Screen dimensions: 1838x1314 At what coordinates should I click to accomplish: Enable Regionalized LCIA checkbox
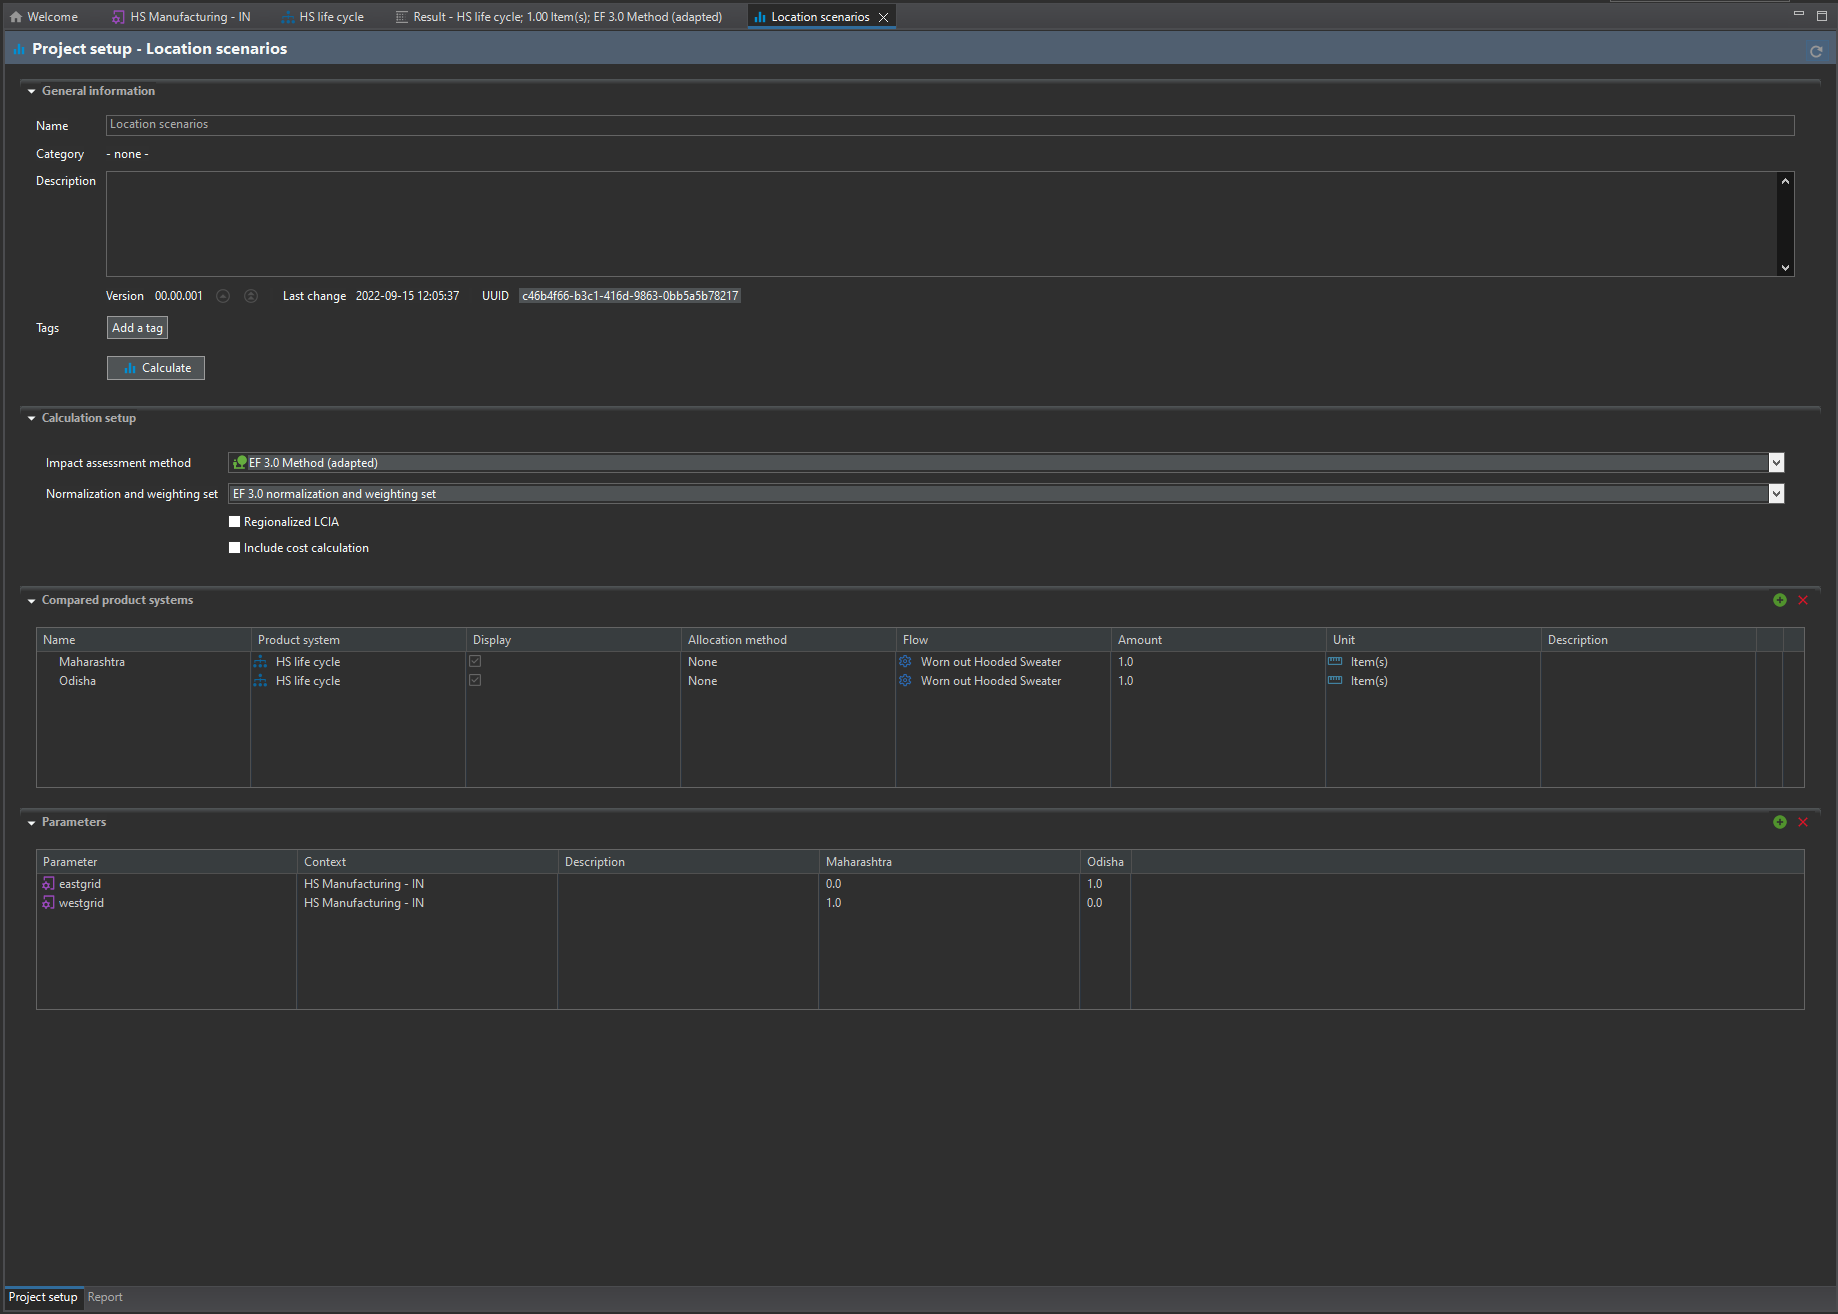pos(235,522)
